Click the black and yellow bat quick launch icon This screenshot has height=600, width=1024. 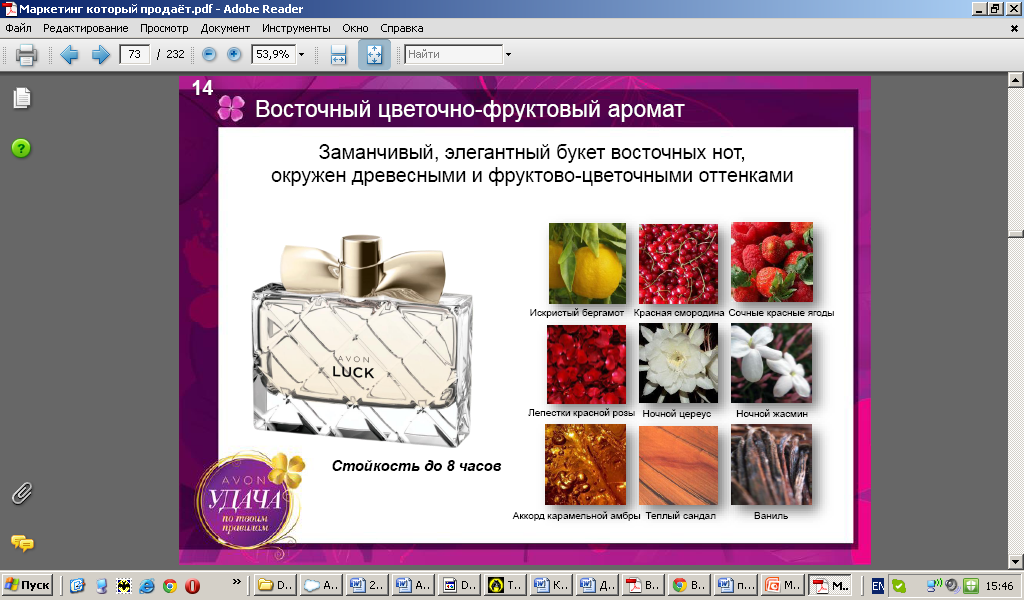[x=123, y=586]
